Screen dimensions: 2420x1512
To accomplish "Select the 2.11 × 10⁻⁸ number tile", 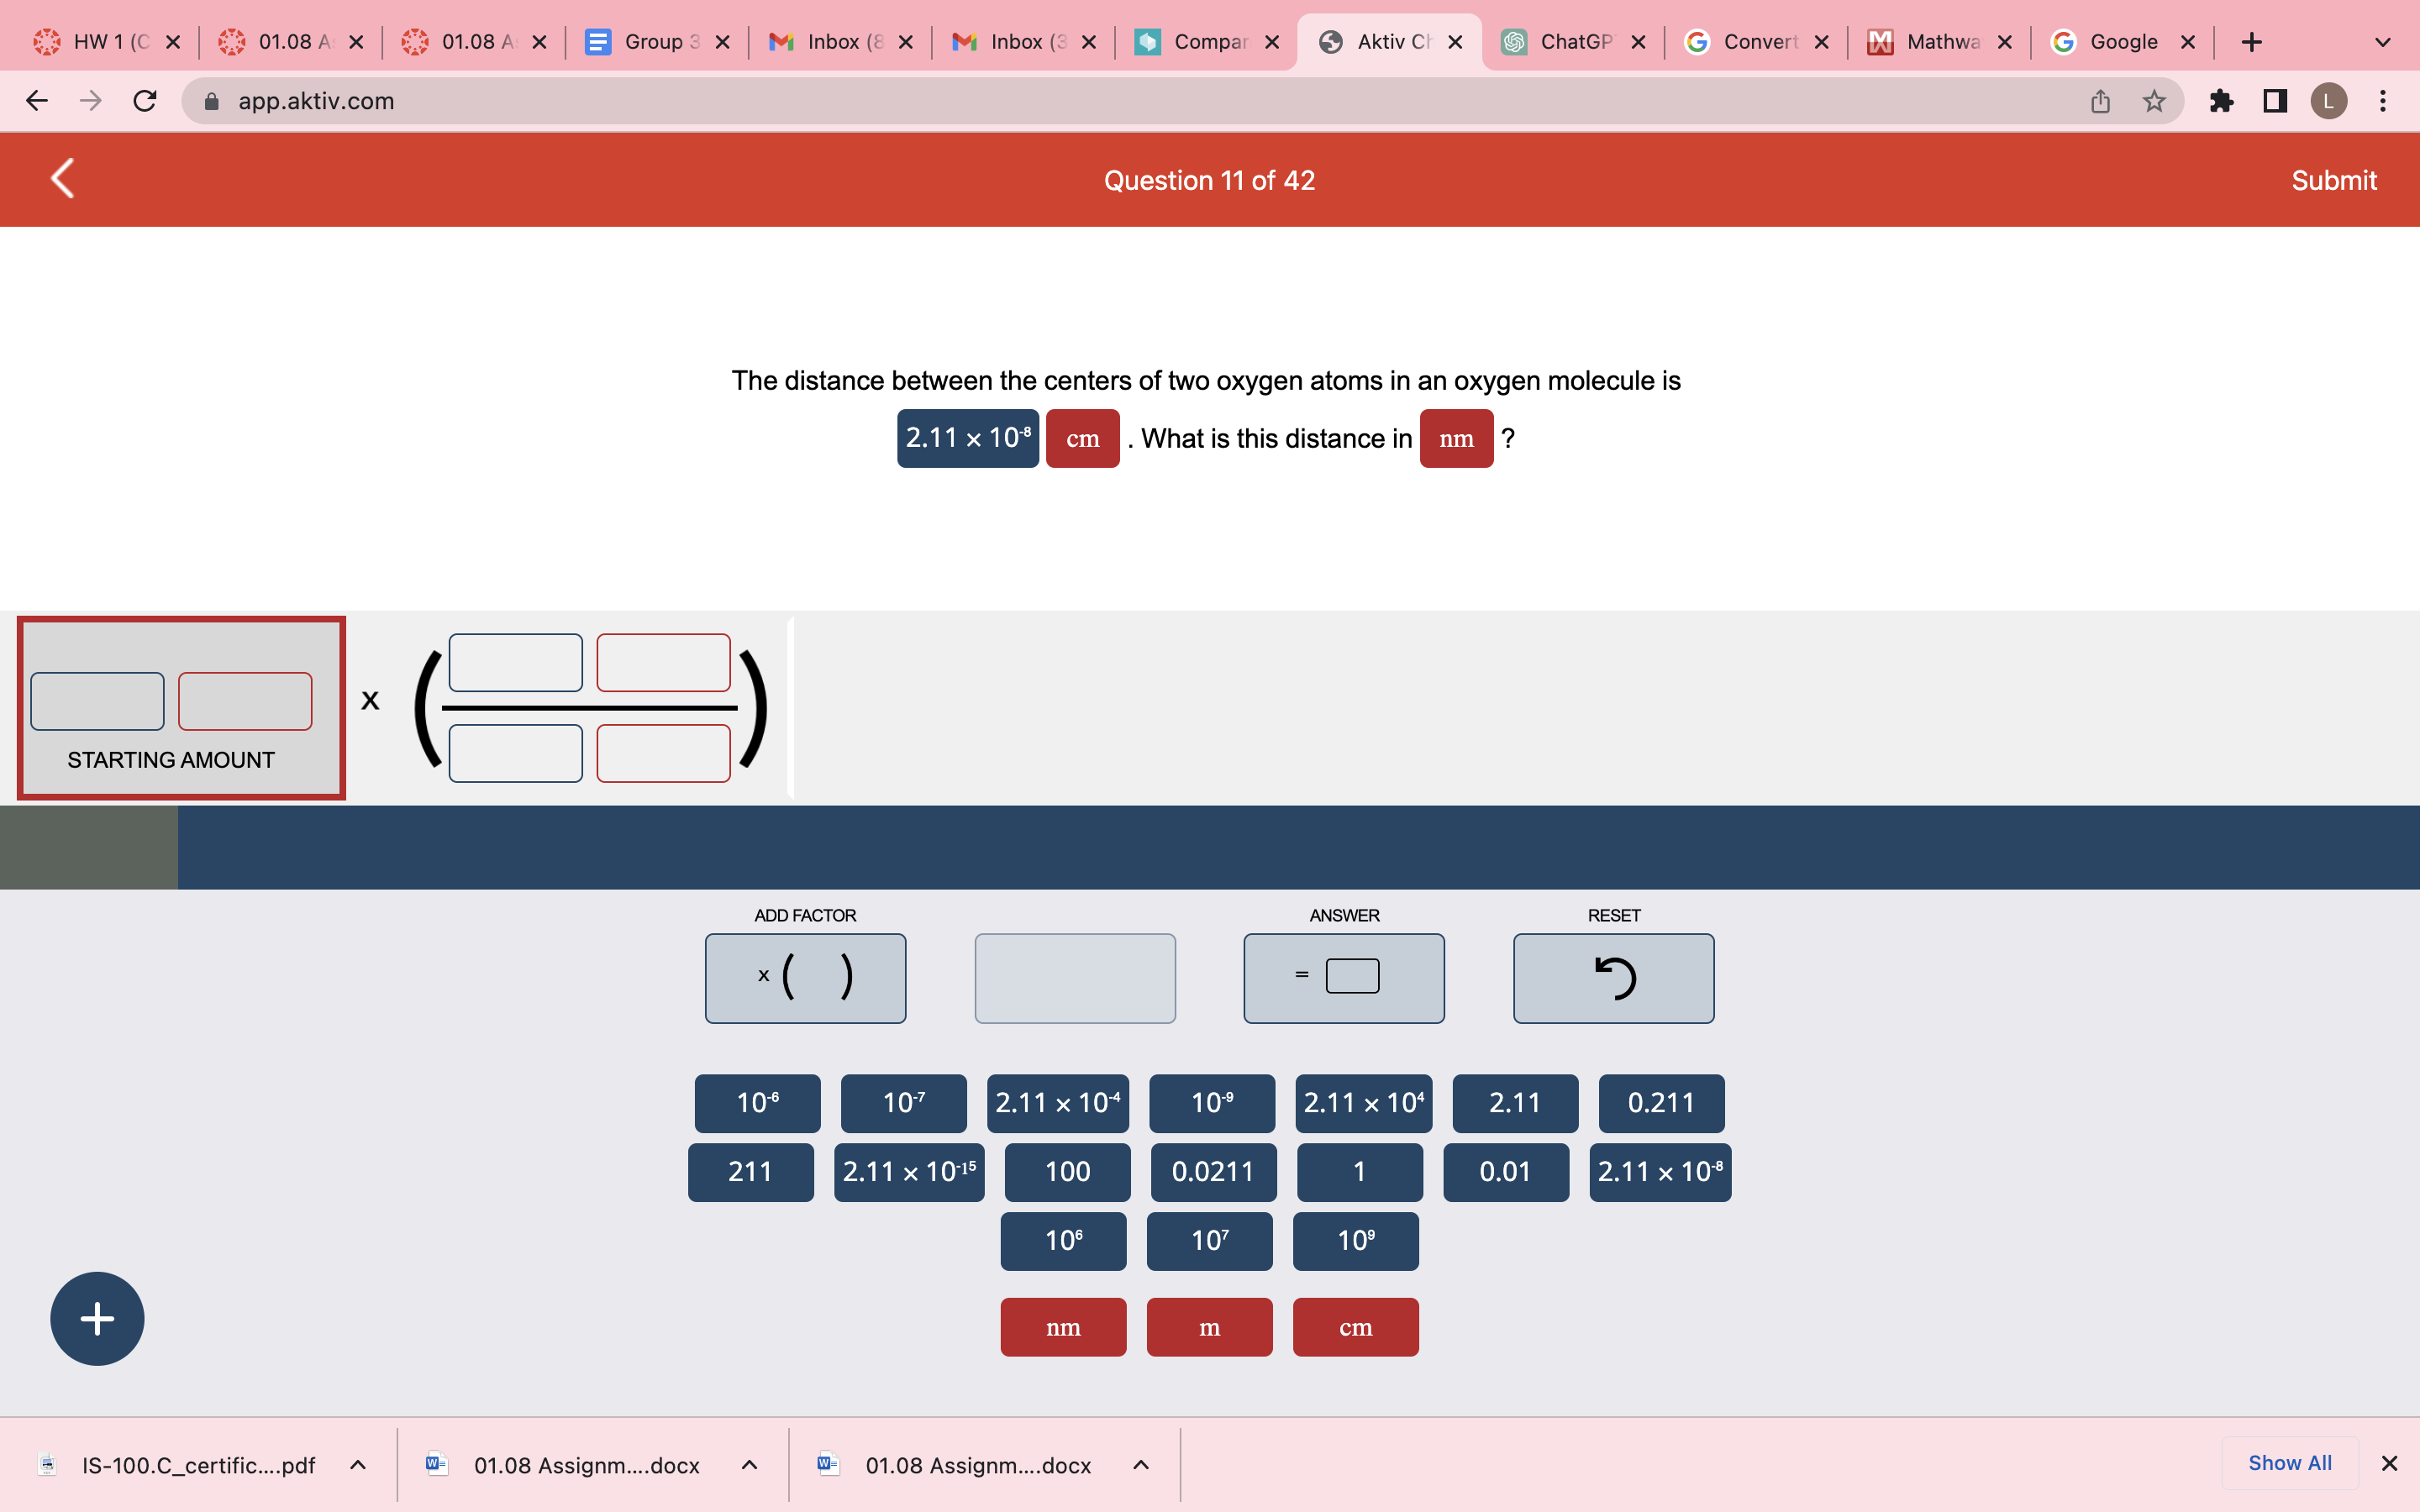I will click(1659, 1172).
